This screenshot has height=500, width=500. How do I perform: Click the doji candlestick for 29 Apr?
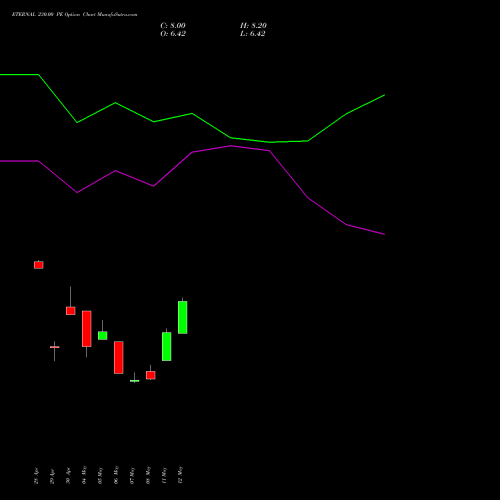(x=55, y=347)
